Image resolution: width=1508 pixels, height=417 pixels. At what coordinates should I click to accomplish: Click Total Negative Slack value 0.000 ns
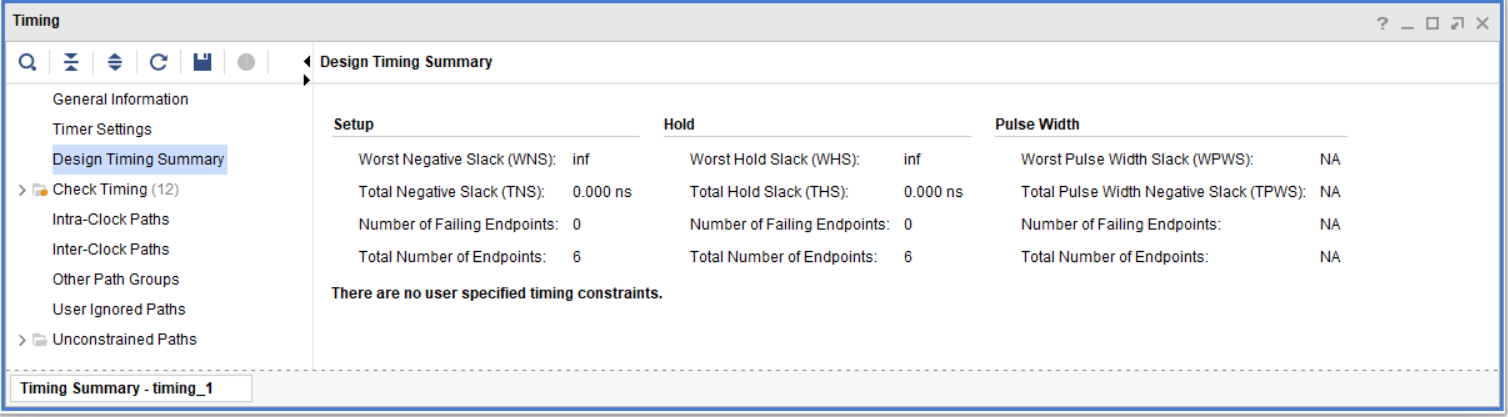(x=602, y=192)
